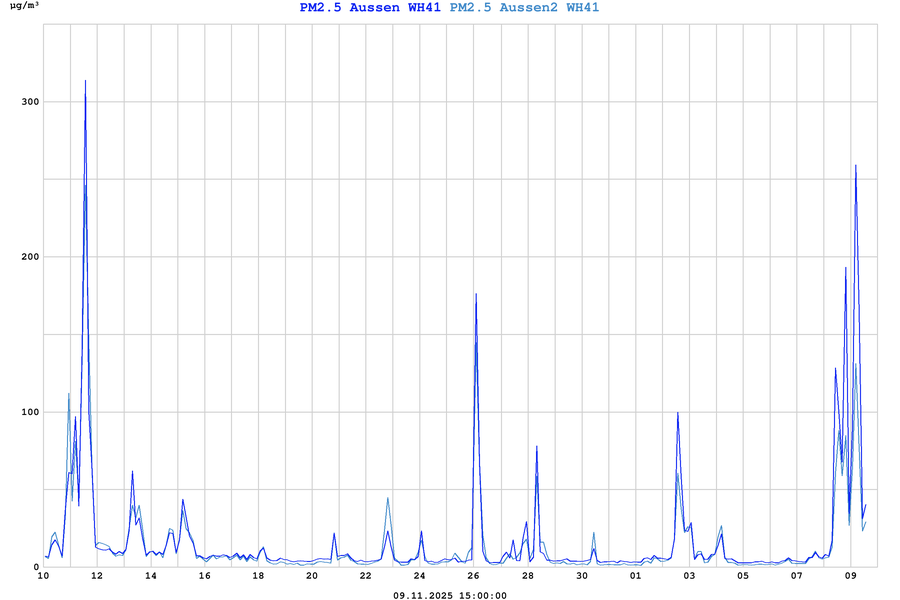Select the timestamp 09.11.2025 15:00:00 below the chart
The image size is (900, 600).
(x=450, y=595)
